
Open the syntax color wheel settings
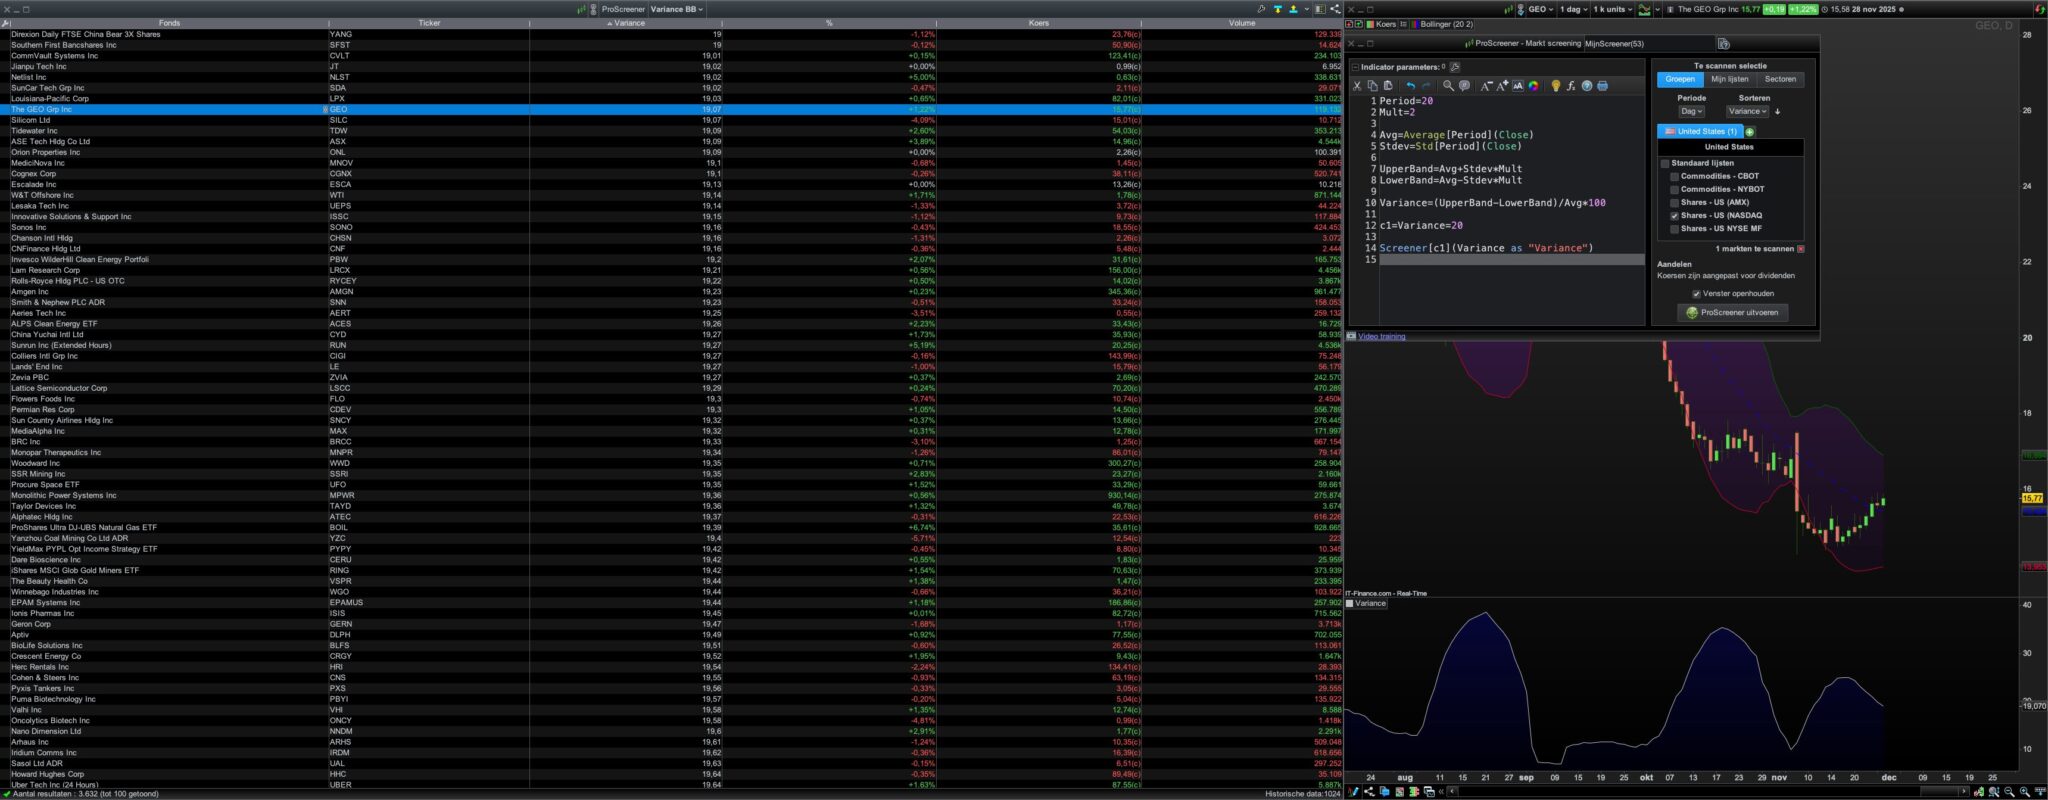click(1533, 86)
